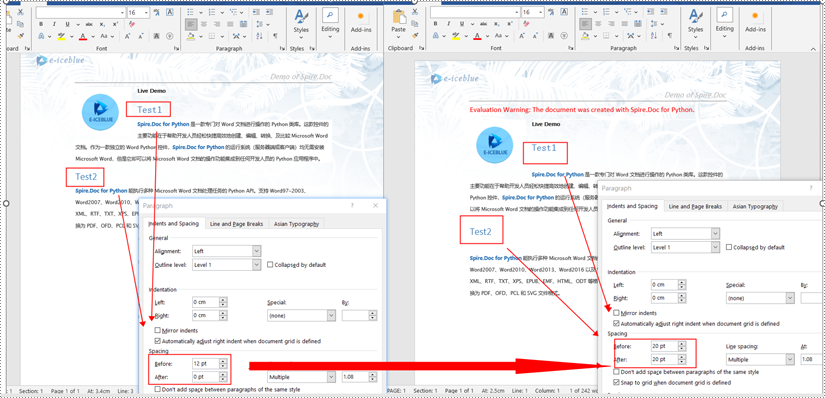Open Add-ins in the right window
The image size is (825, 398).
coord(755,22)
